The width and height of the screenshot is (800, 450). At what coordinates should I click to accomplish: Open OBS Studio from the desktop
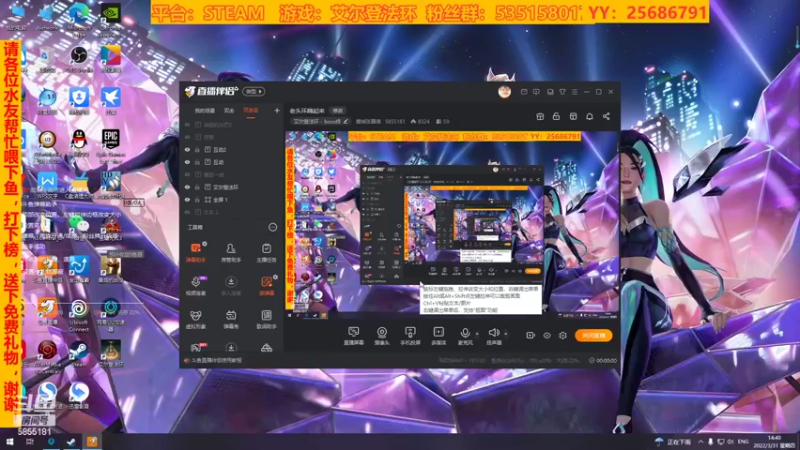pos(79,60)
